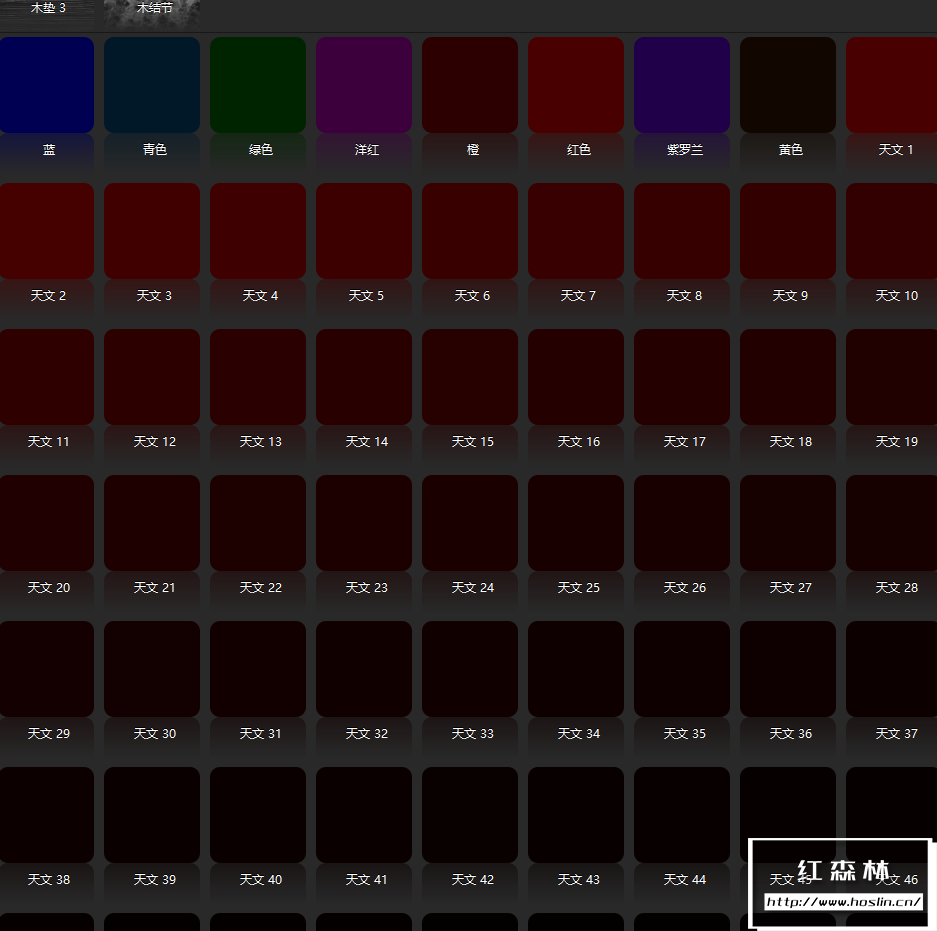Click the 天文 36 swatch
937x931 pixels.
click(788, 669)
